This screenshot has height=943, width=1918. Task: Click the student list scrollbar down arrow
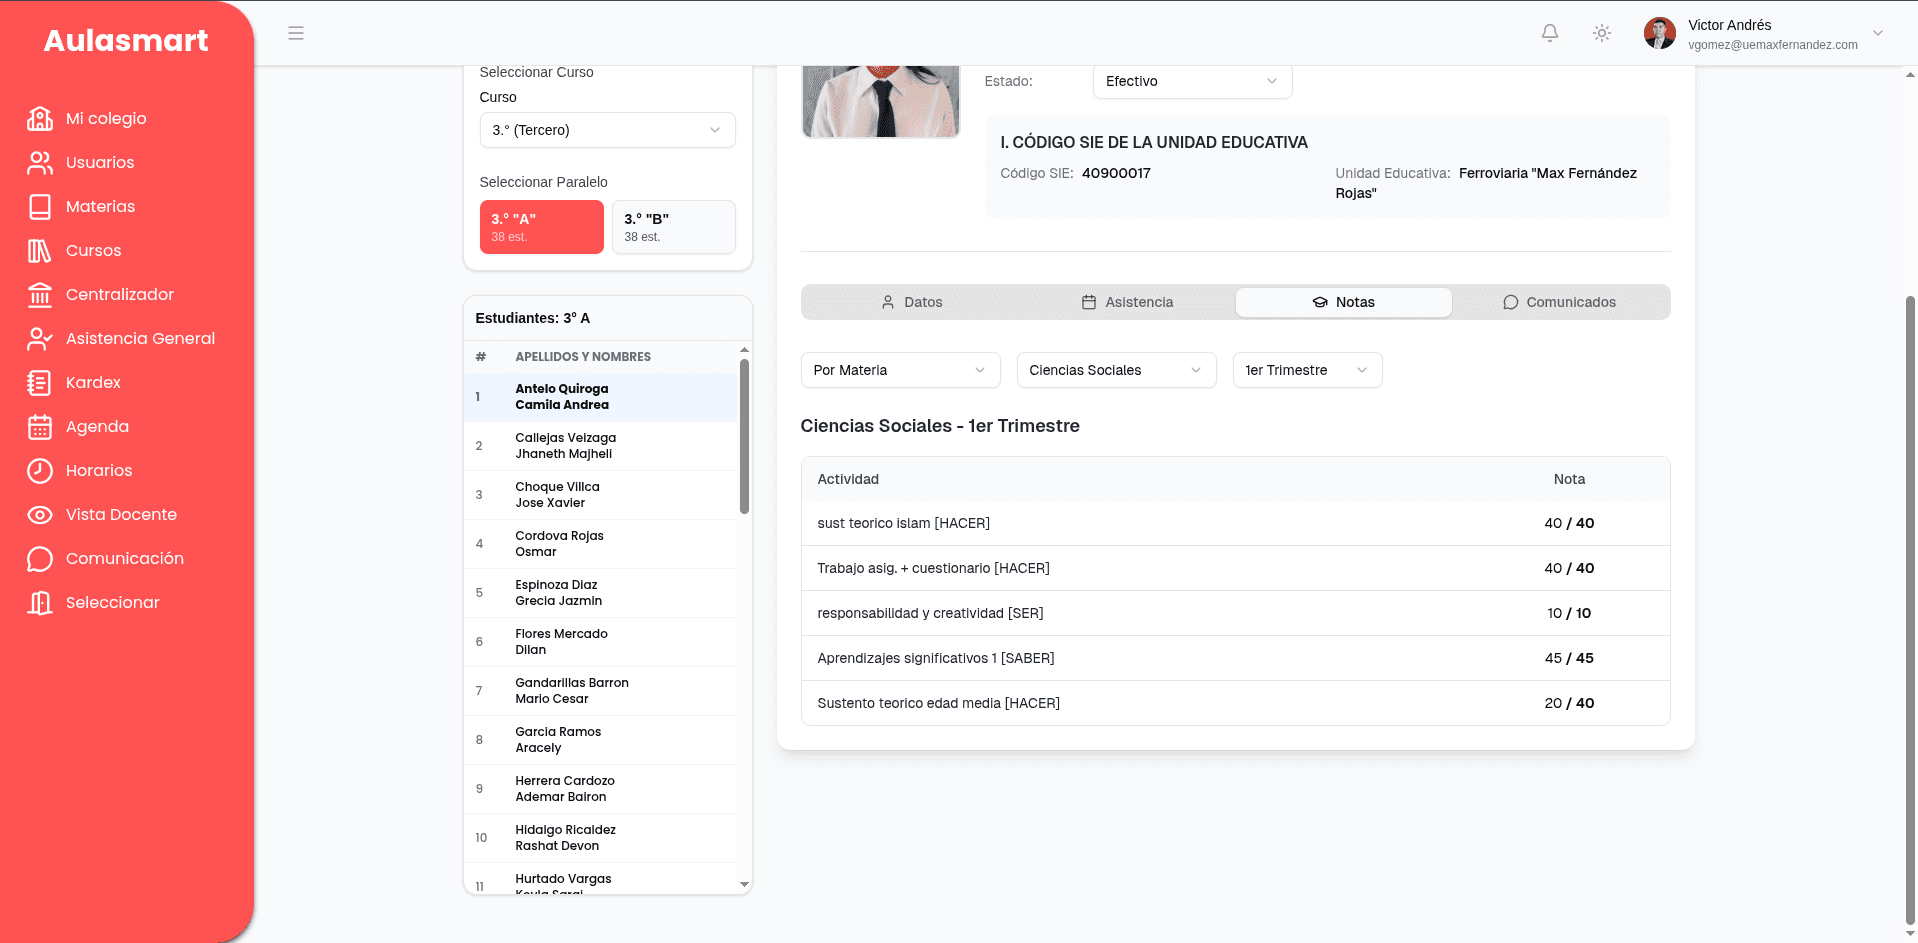(744, 885)
